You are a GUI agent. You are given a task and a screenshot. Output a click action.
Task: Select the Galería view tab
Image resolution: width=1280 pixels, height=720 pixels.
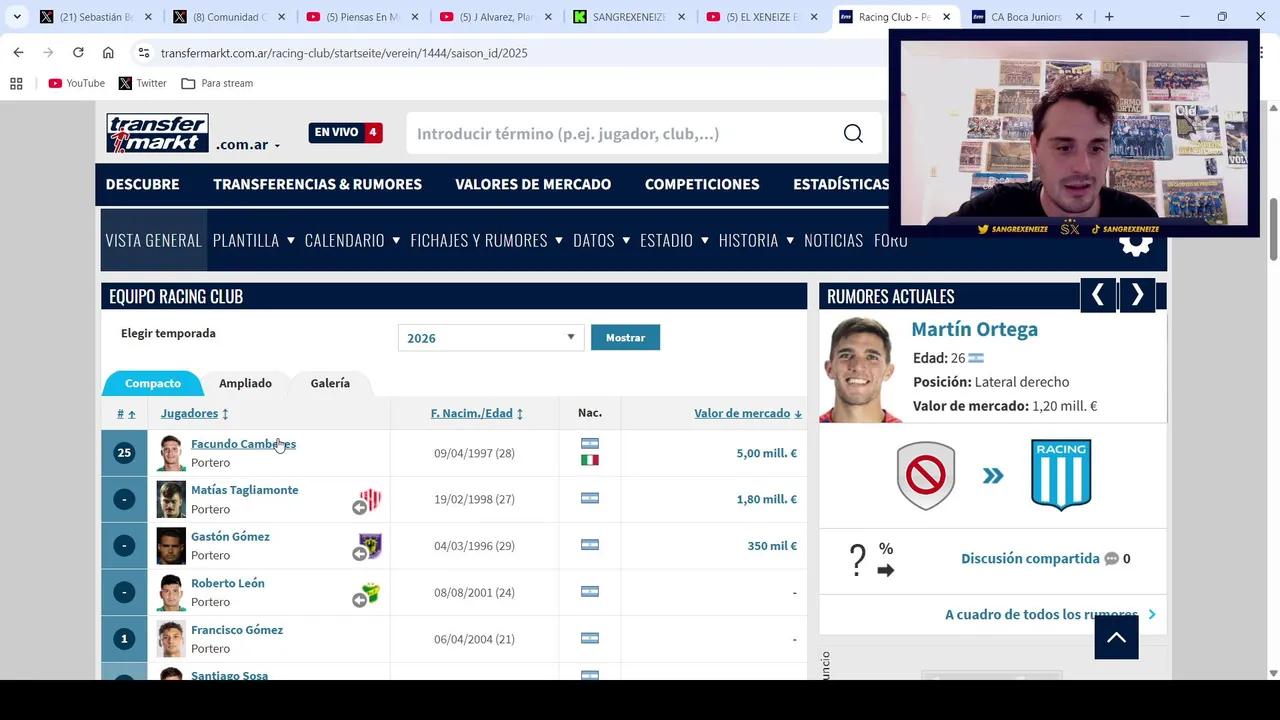tap(330, 383)
